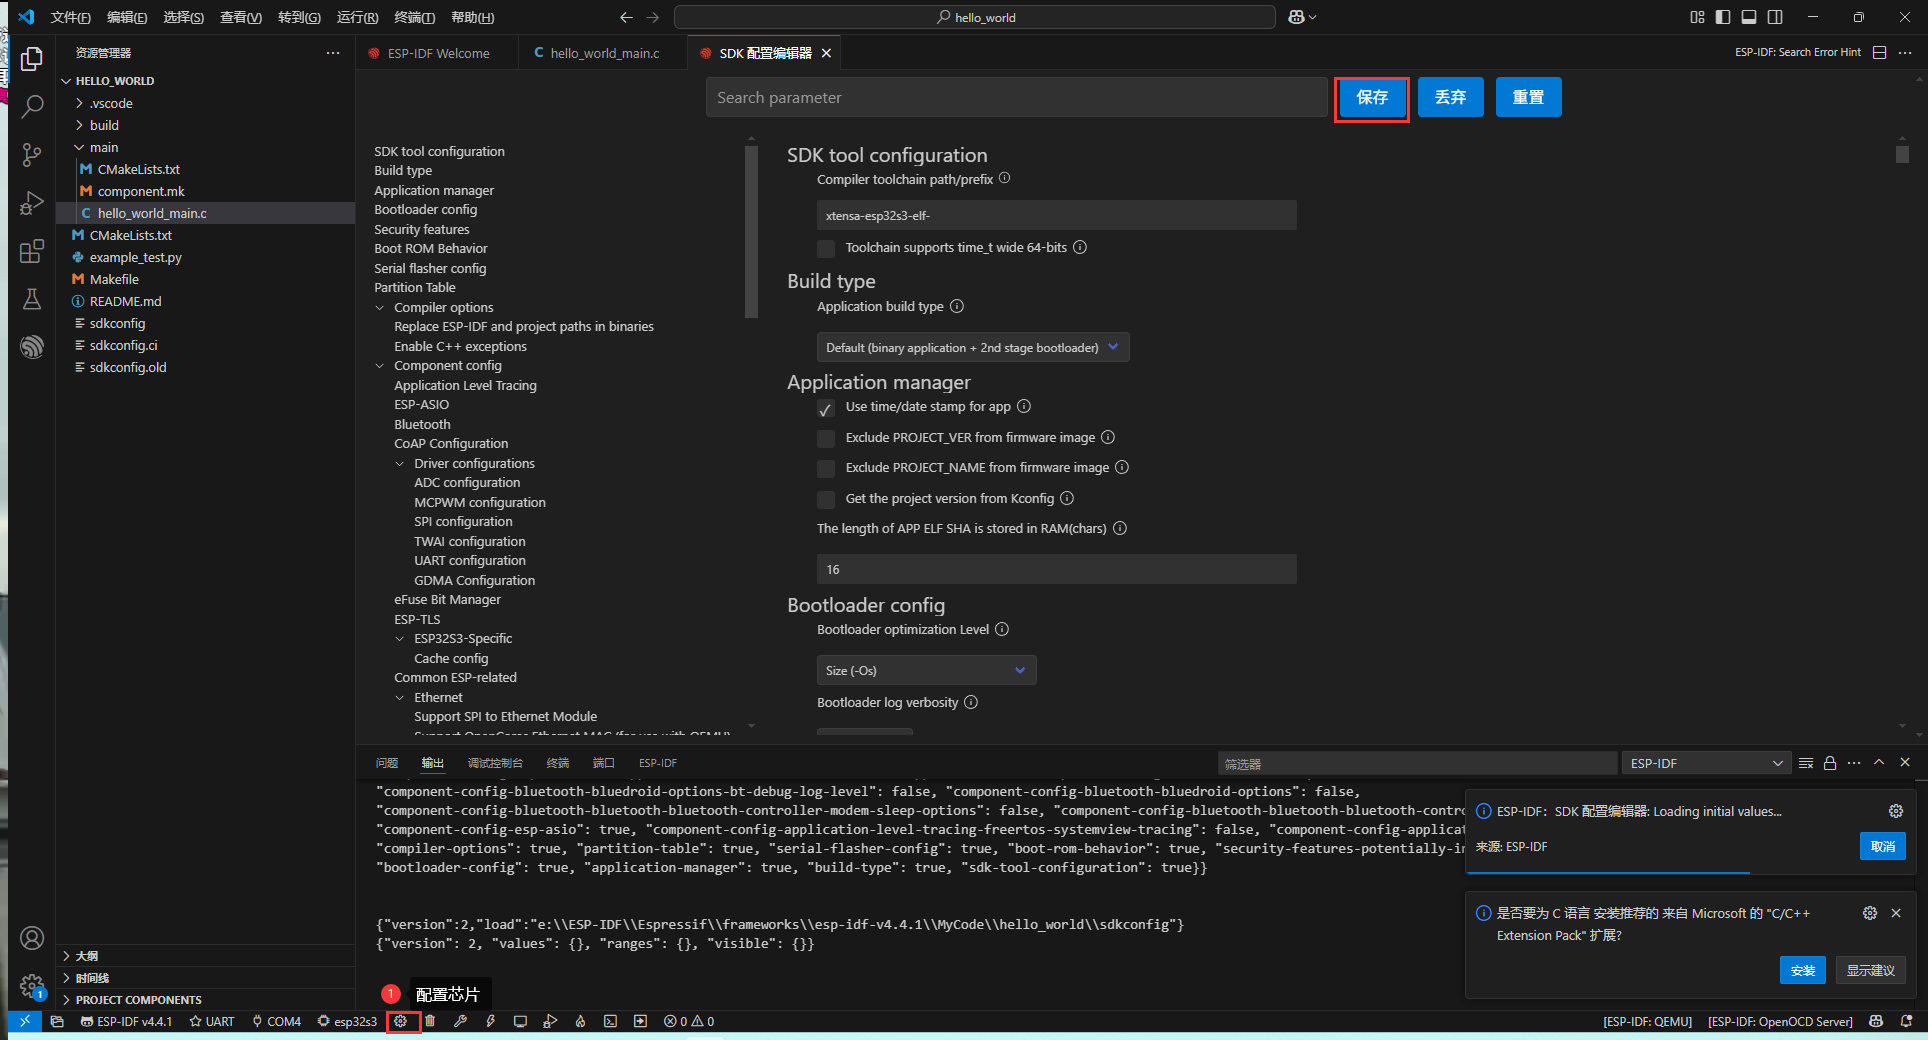Screen dimensions: 1928x1040
Task: Open the Explorer view in activity bar
Action: [x=32, y=60]
